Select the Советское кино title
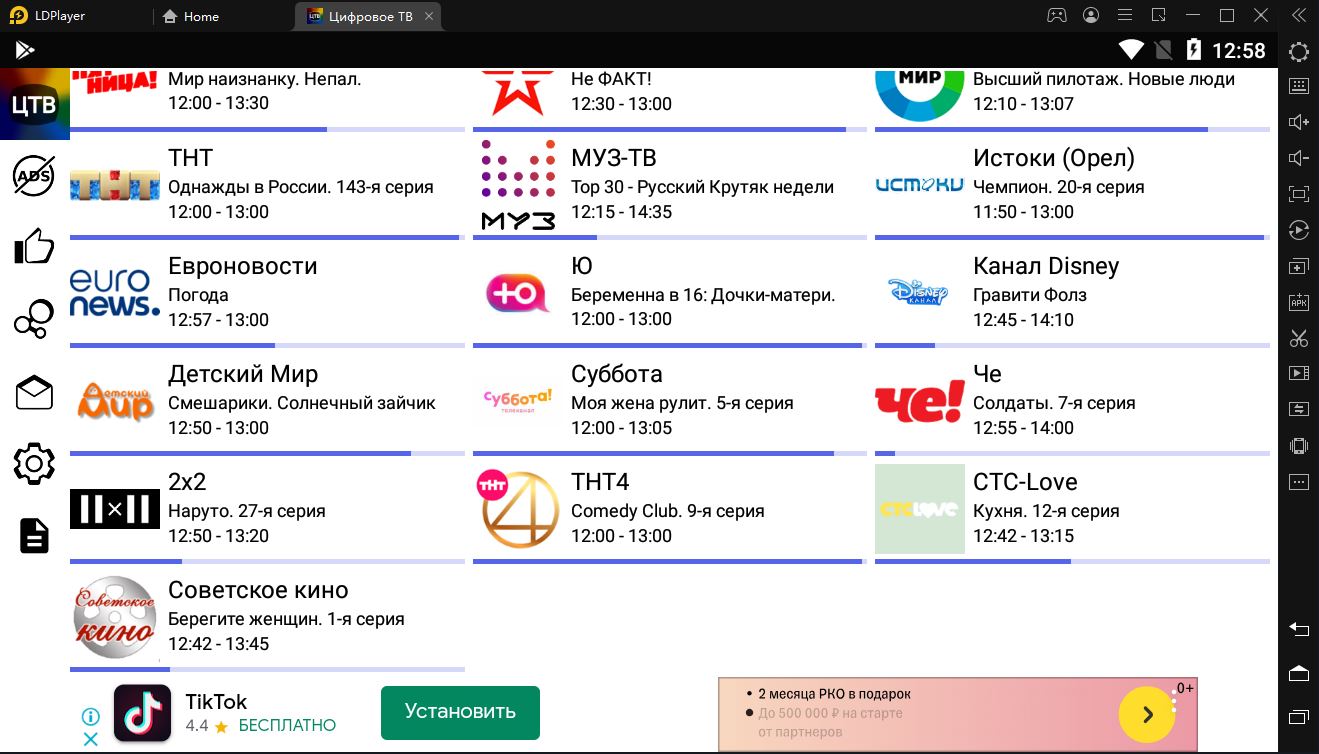The image size is (1319, 754). click(258, 590)
